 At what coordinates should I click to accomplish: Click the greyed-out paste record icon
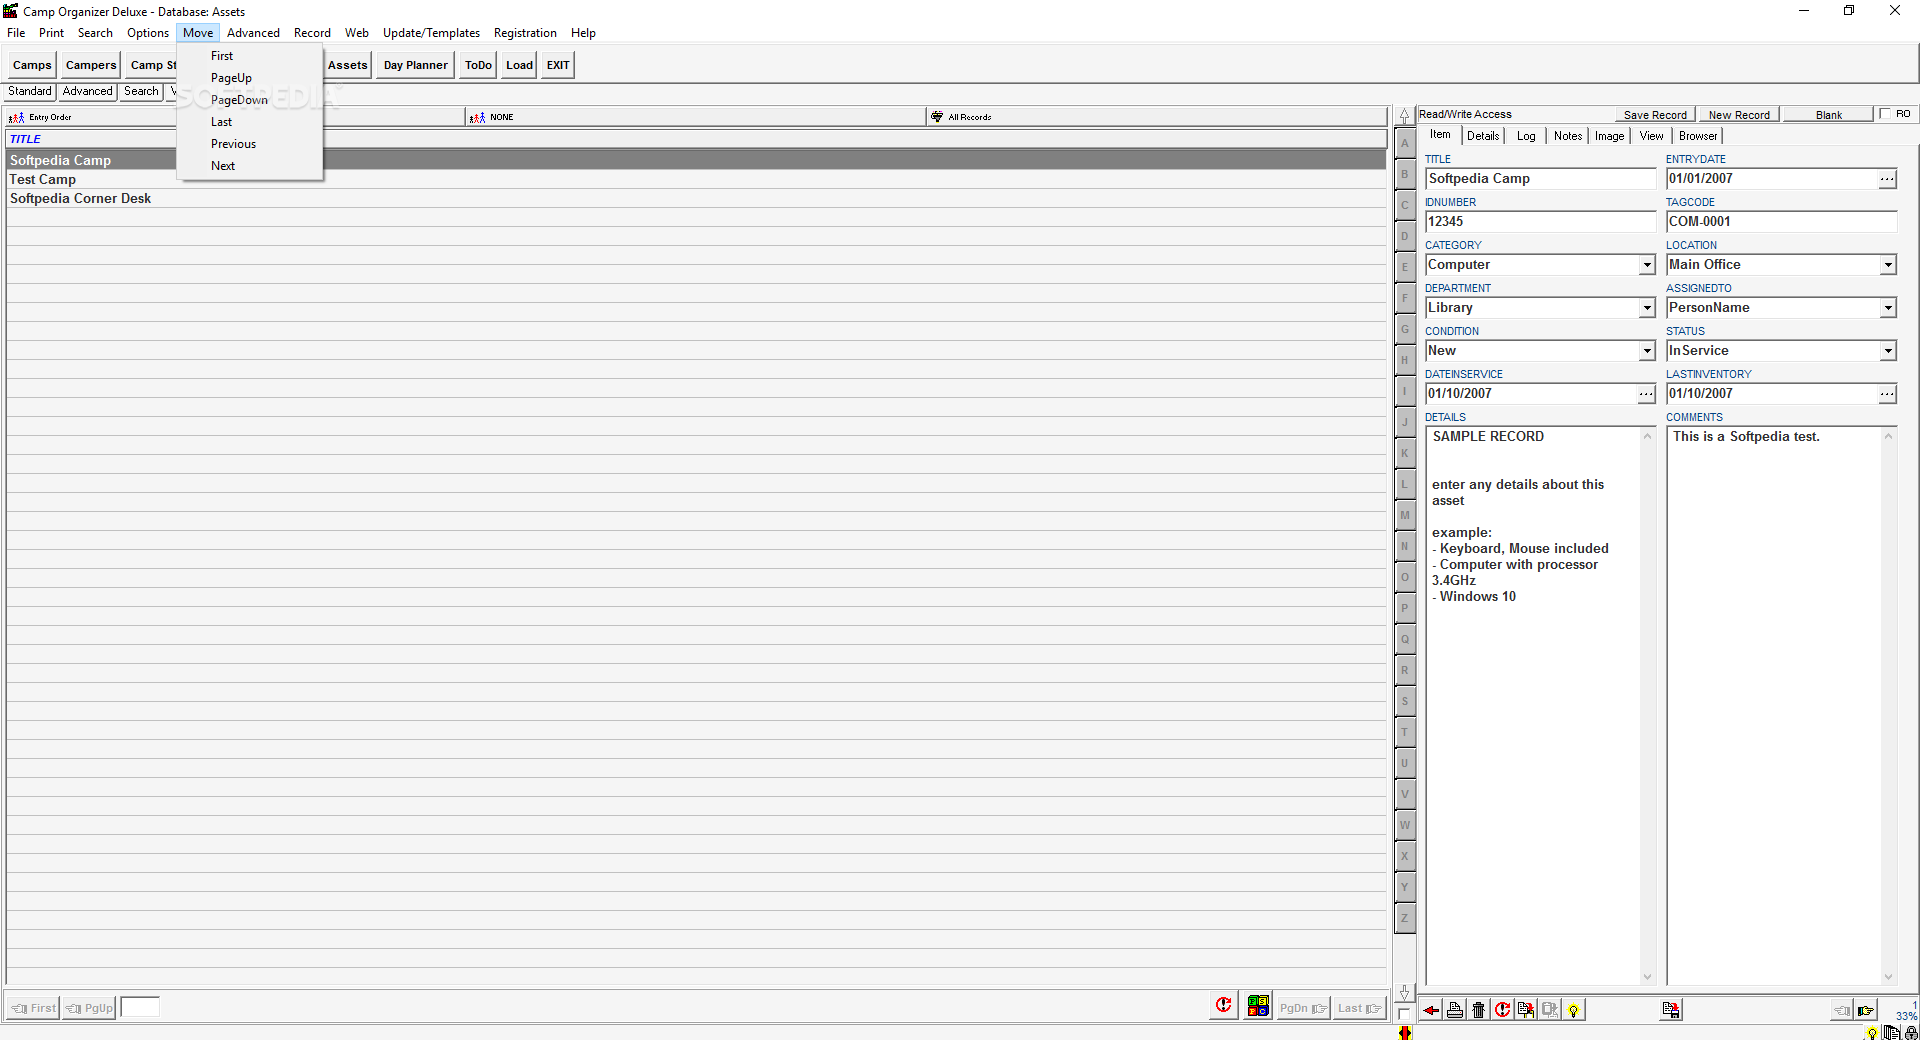[1550, 1010]
